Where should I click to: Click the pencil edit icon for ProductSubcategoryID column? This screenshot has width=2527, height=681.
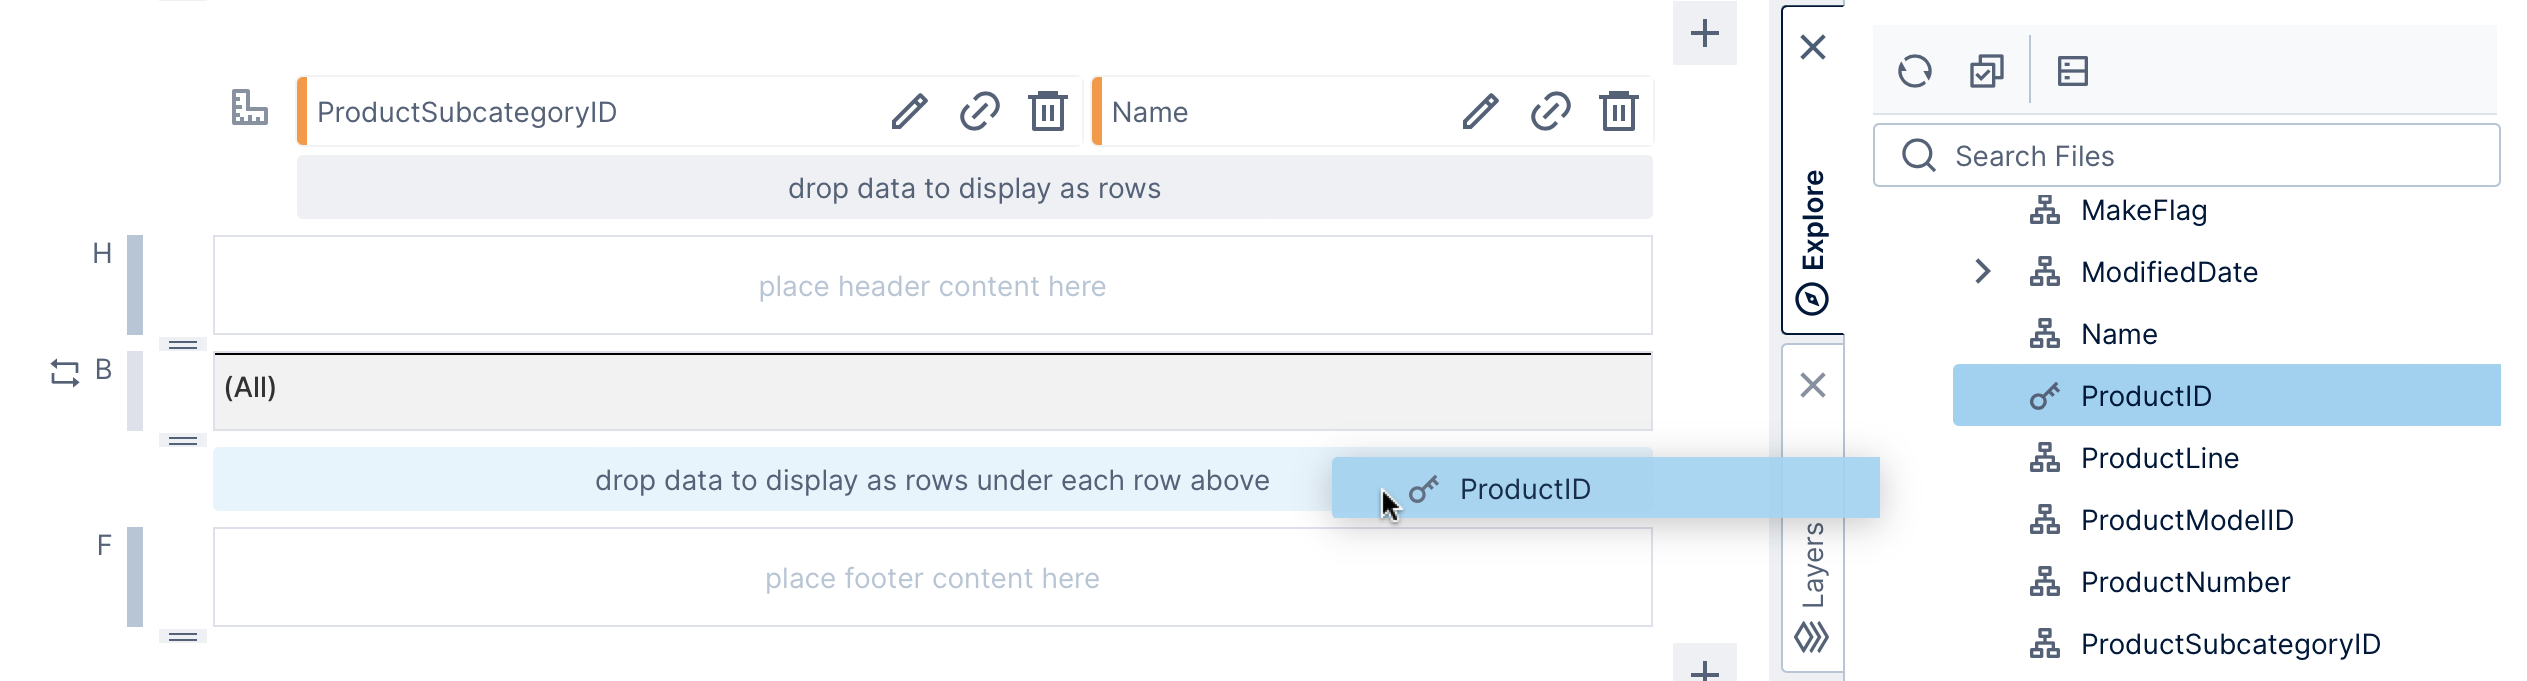coord(912,112)
